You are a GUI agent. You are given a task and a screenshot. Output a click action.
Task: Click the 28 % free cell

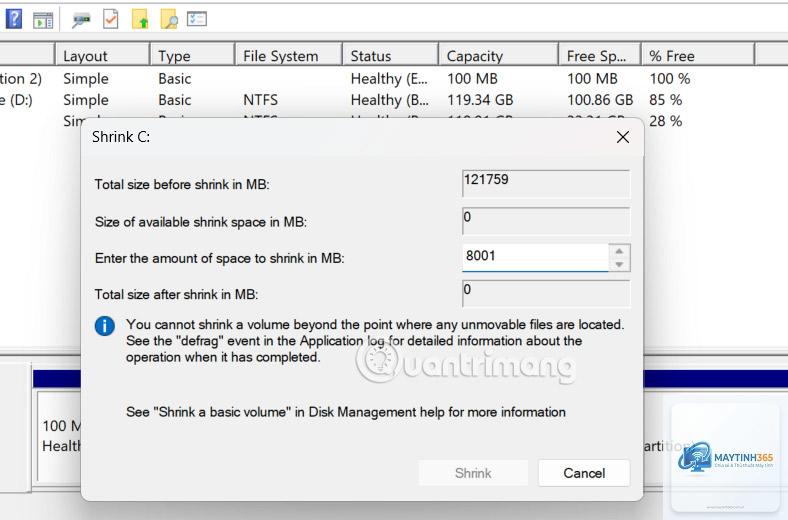click(x=665, y=121)
